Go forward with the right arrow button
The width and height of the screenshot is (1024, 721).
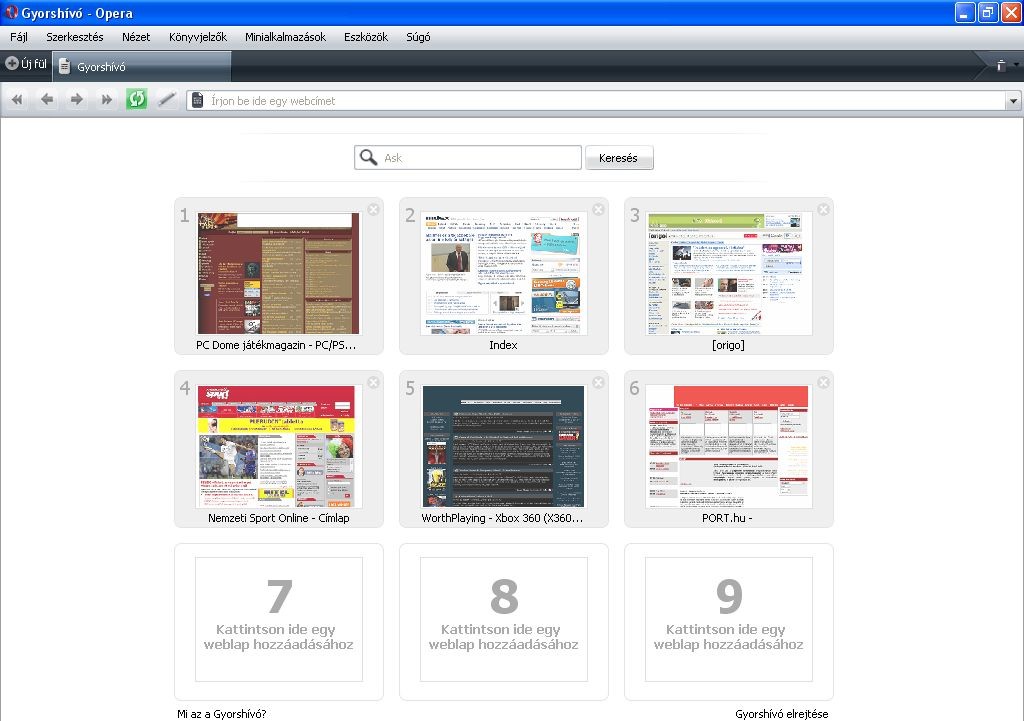pyautogui.click(x=76, y=100)
